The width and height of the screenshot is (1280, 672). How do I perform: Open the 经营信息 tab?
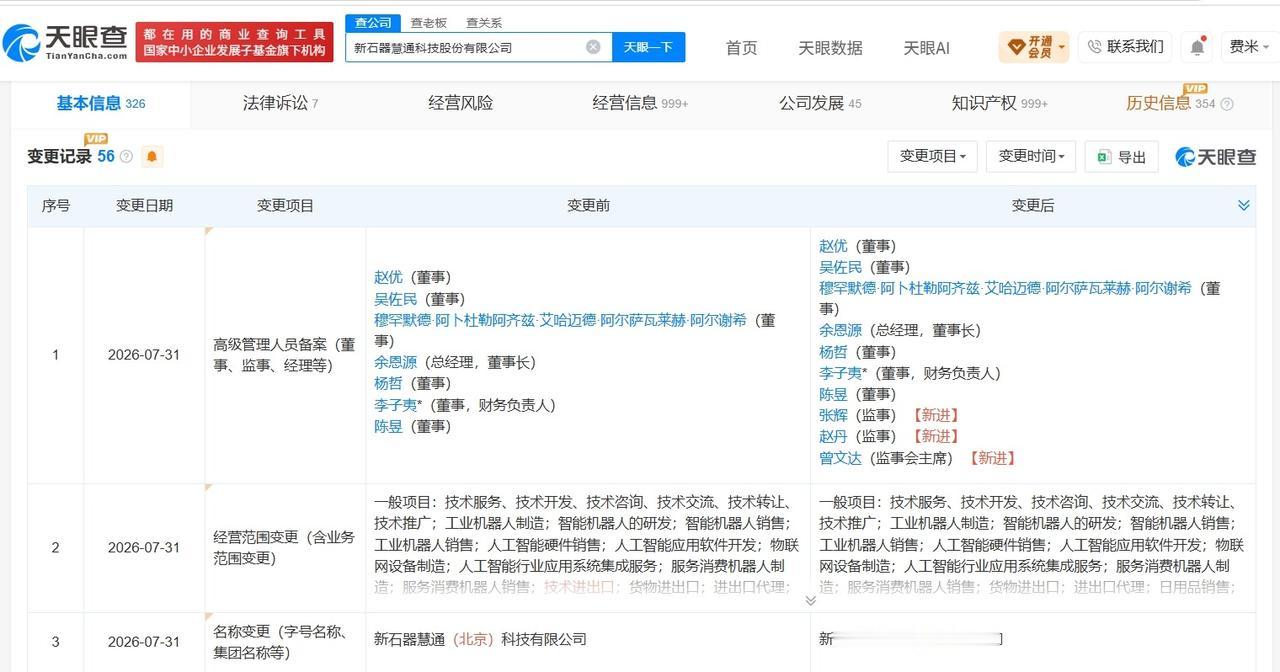click(x=640, y=103)
